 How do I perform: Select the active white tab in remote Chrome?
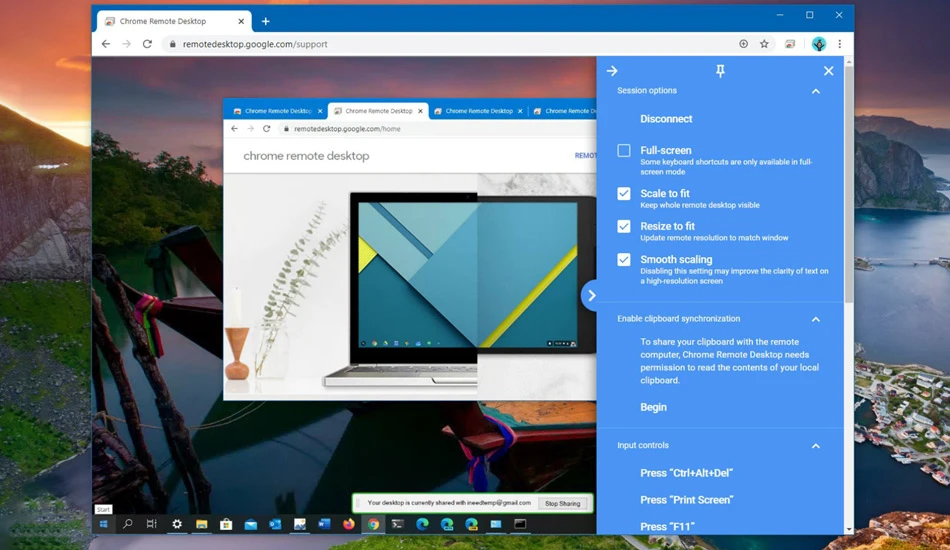(x=377, y=111)
